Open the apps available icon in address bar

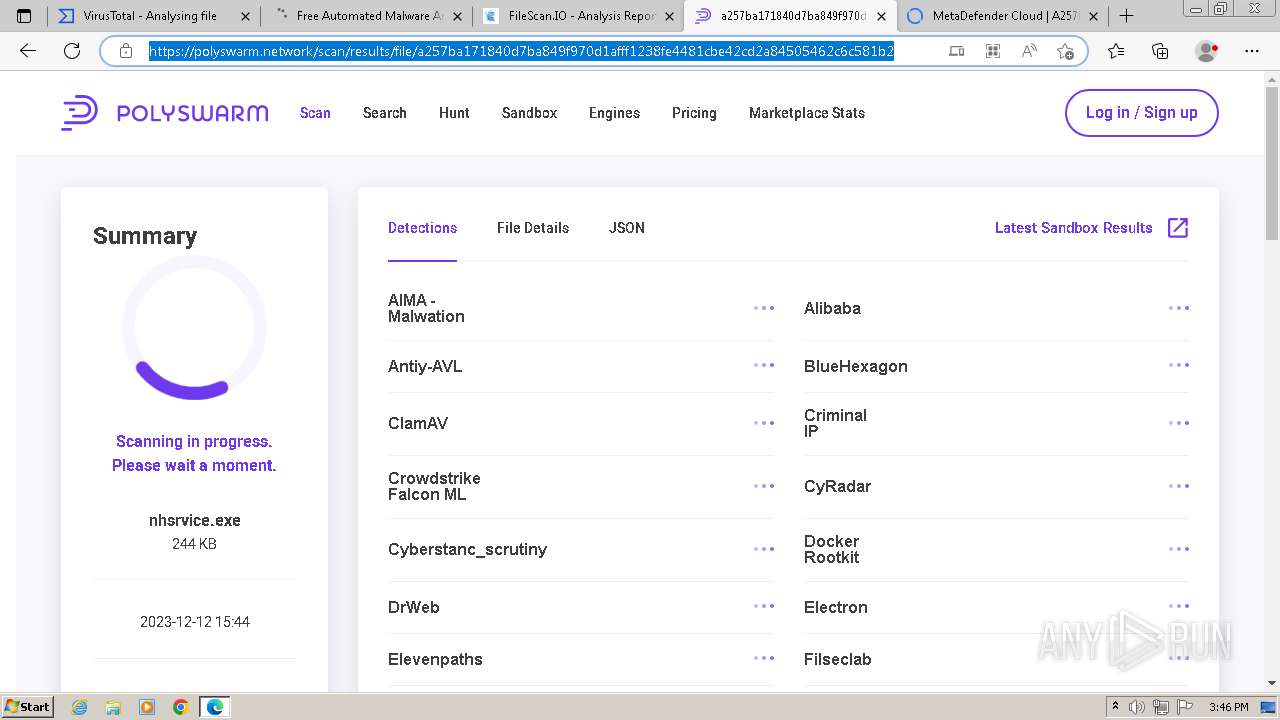(x=992, y=51)
